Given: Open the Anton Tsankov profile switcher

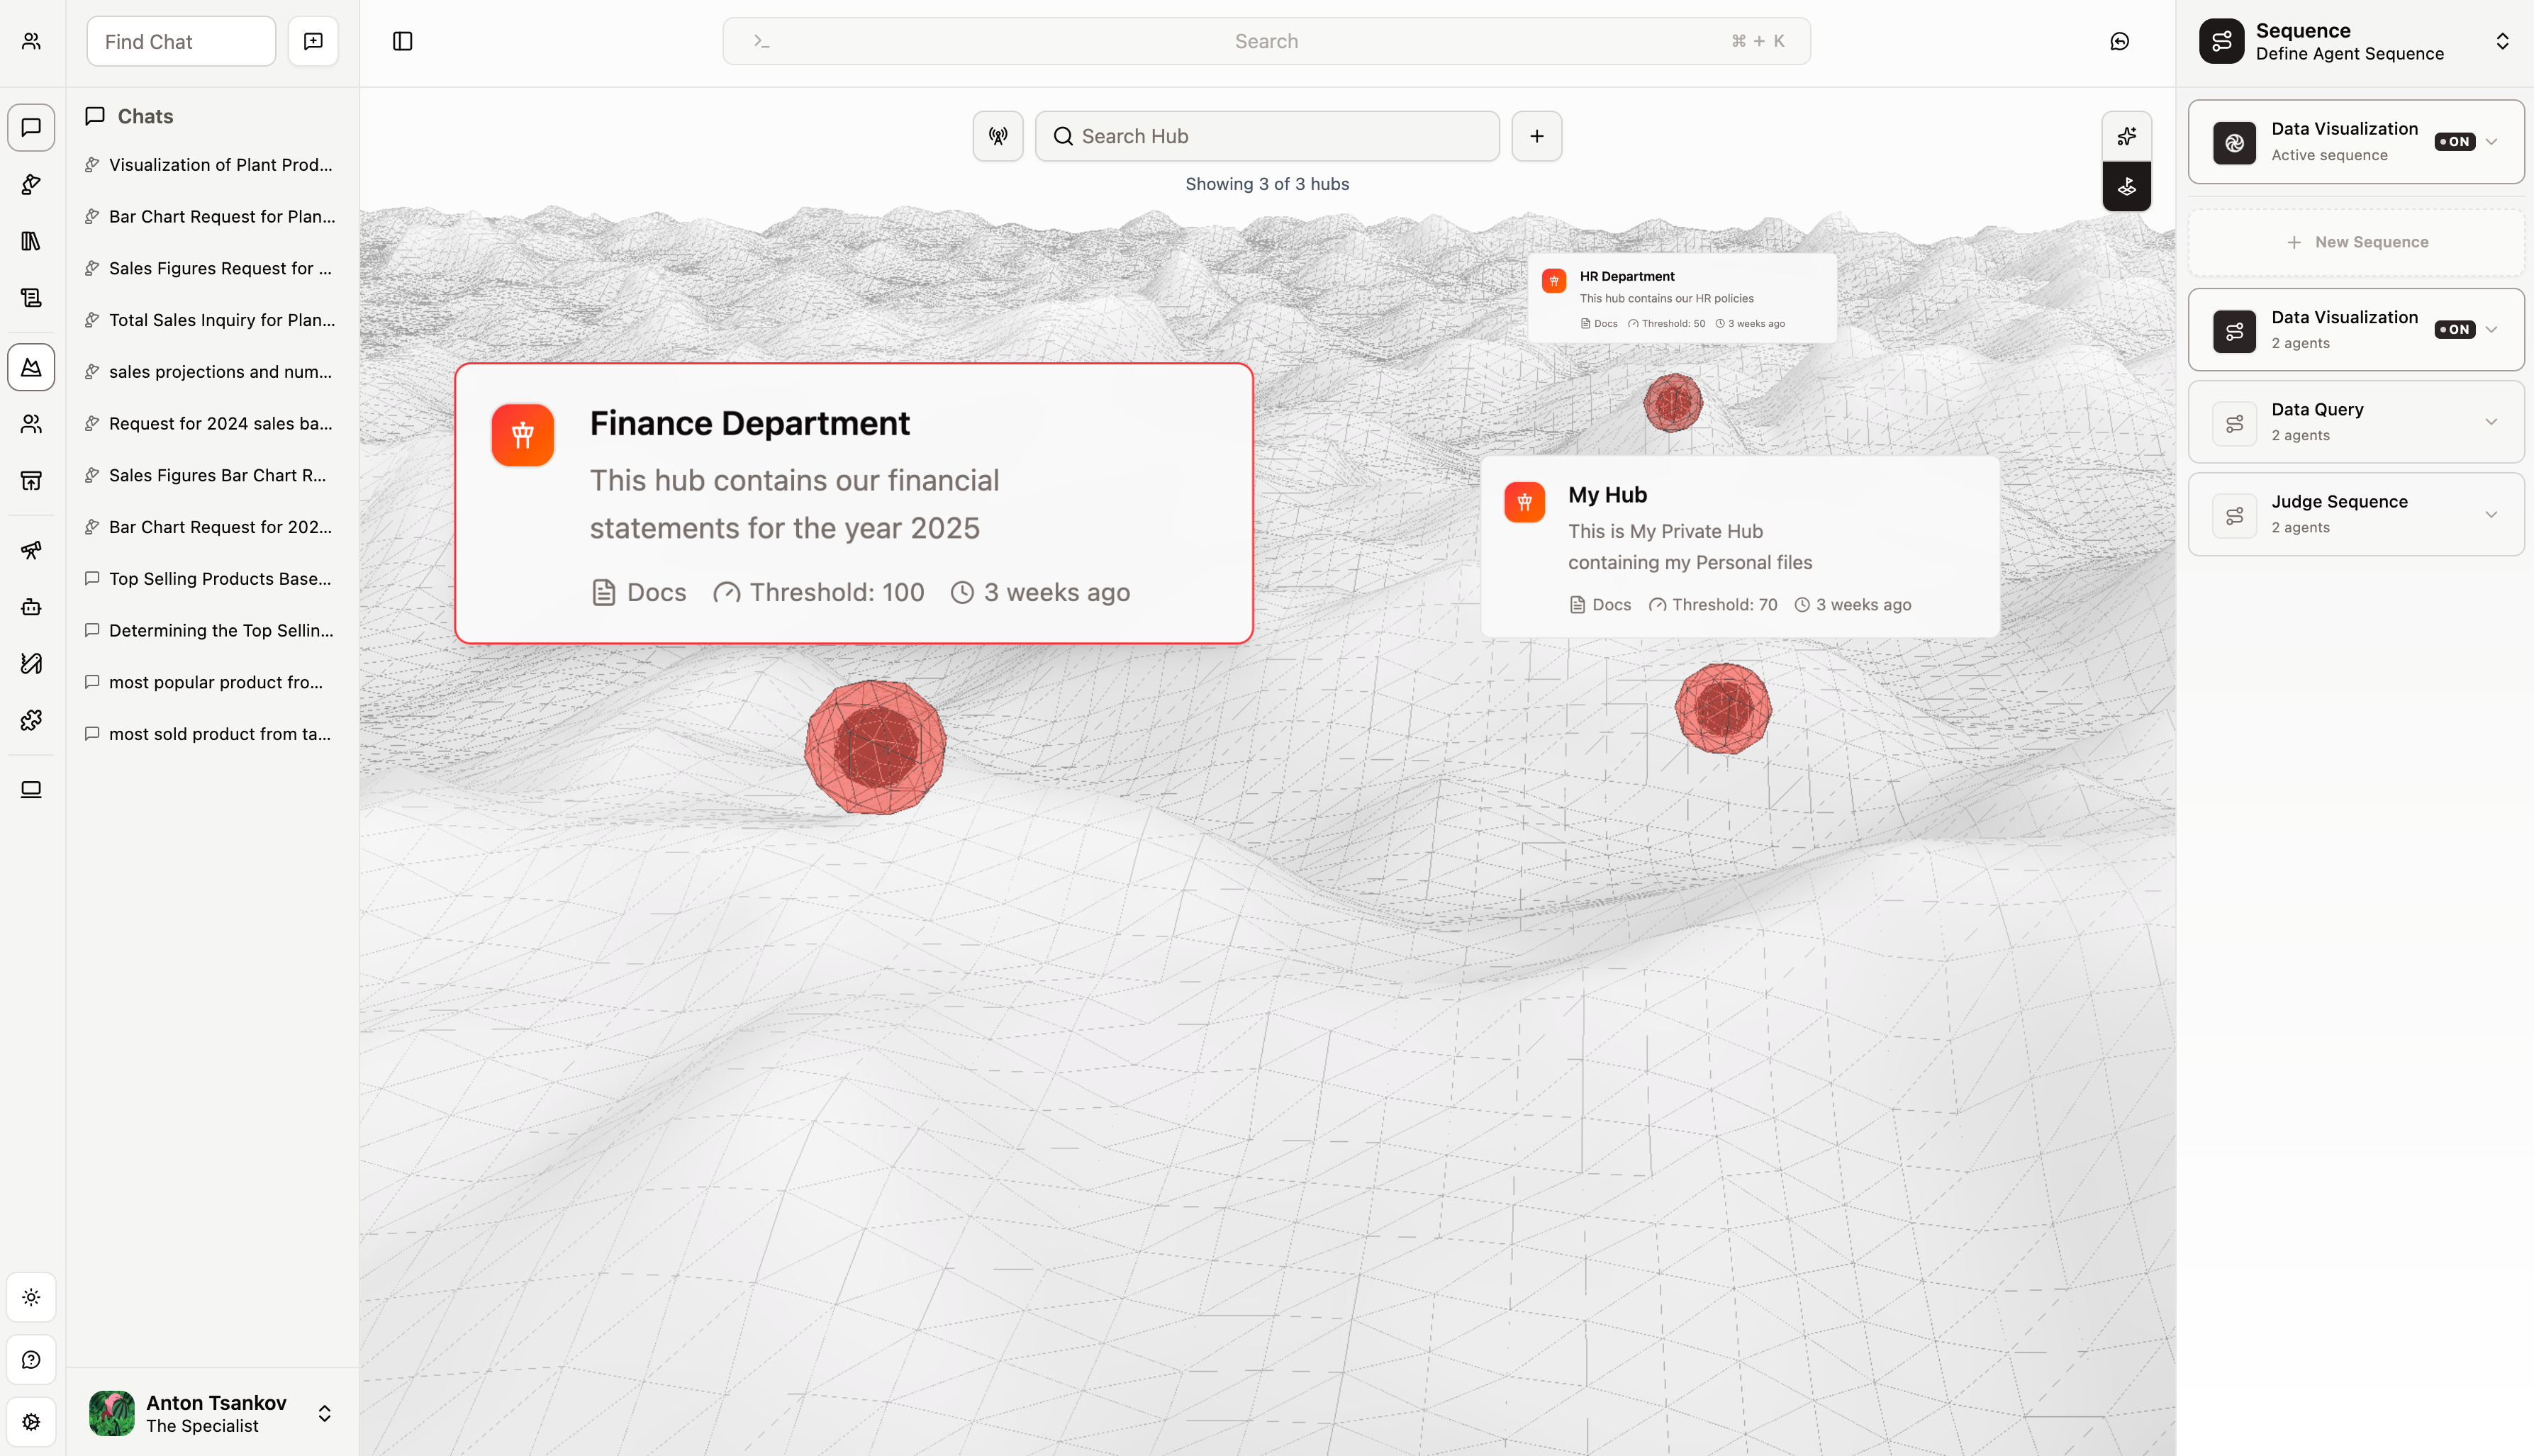Looking at the screenshot, I should click(x=324, y=1413).
